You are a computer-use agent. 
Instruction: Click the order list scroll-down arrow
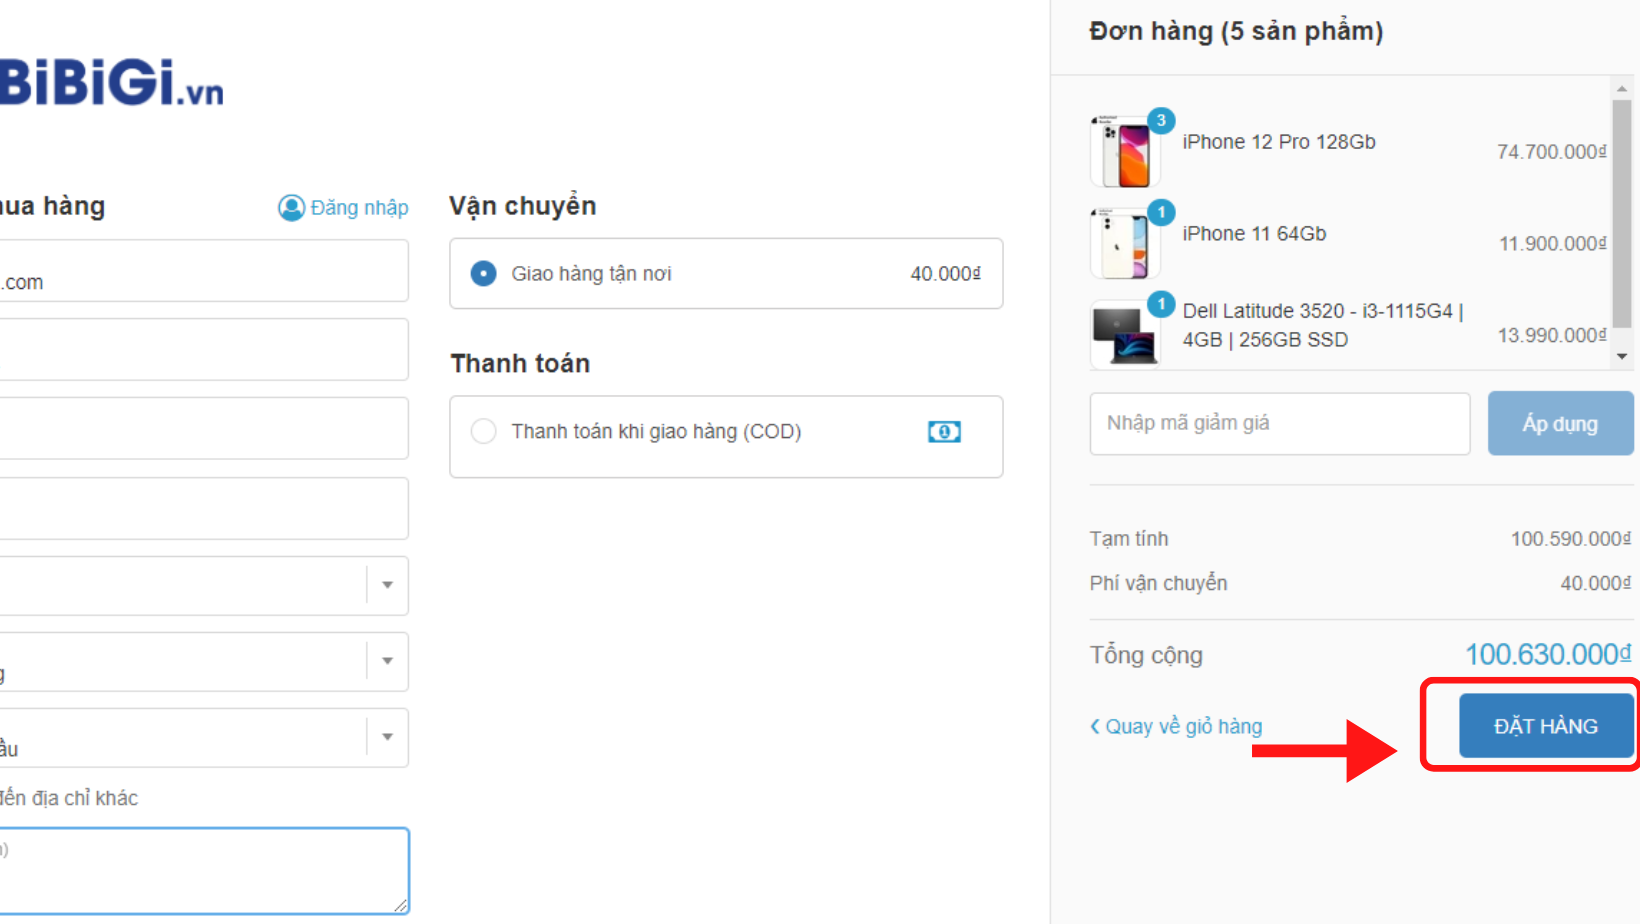coord(1622,357)
